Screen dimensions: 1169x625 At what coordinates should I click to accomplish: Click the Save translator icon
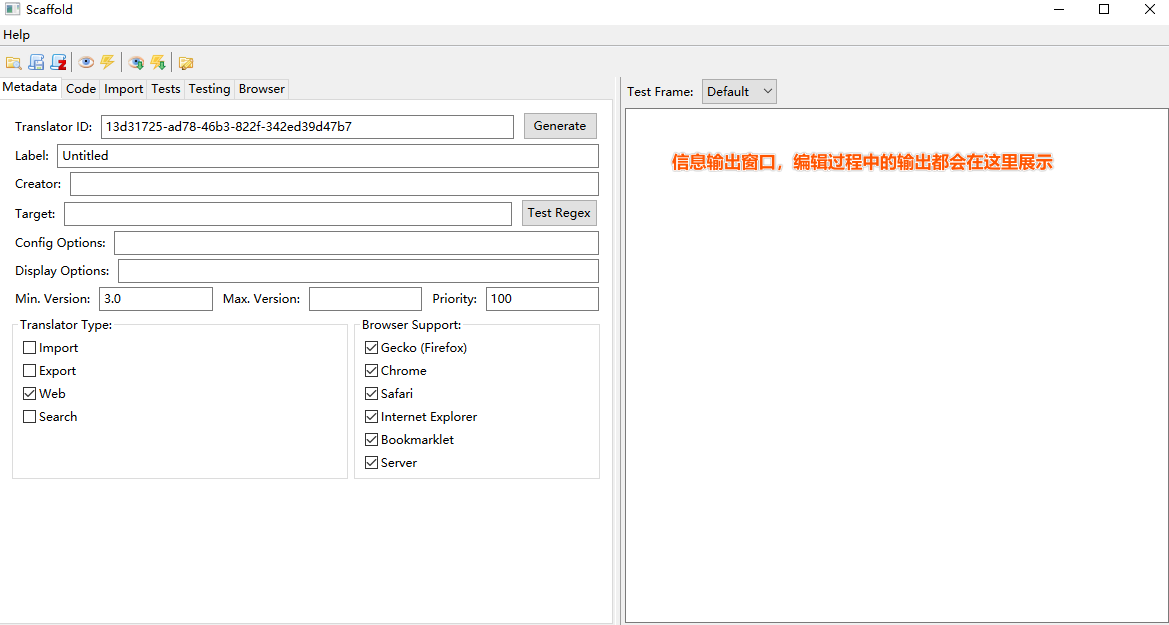coord(36,62)
